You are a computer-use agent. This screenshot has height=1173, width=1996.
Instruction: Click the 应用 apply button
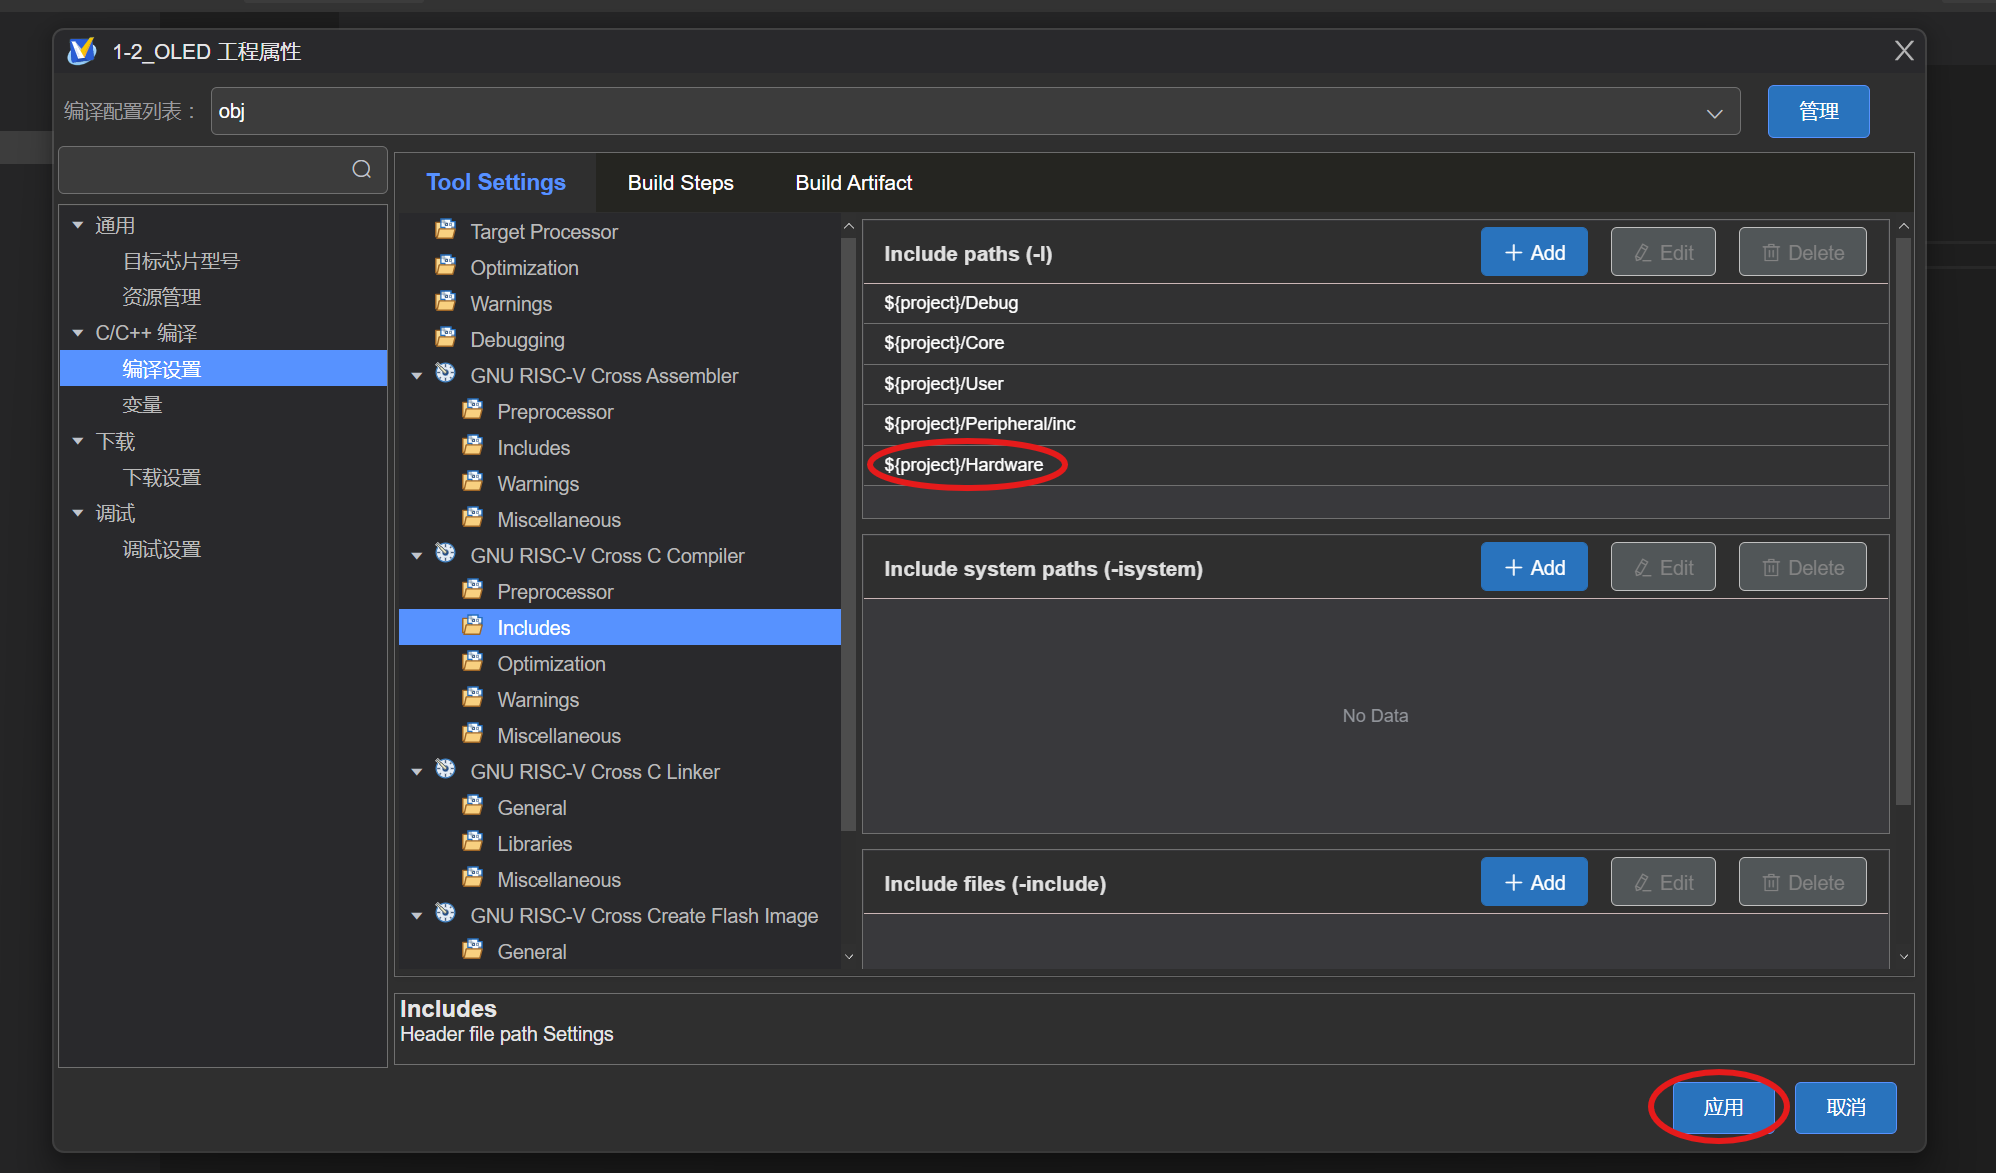tap(1723, 1107)
